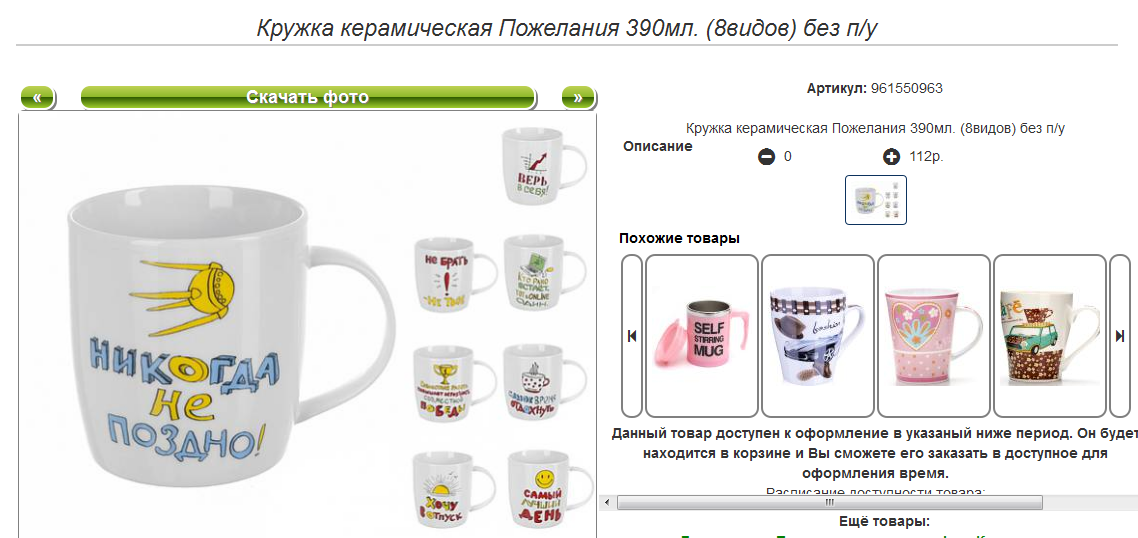Viewport: 1138px width, 538px height.
Task: Click the Описание label
Action: click(658, 146)
